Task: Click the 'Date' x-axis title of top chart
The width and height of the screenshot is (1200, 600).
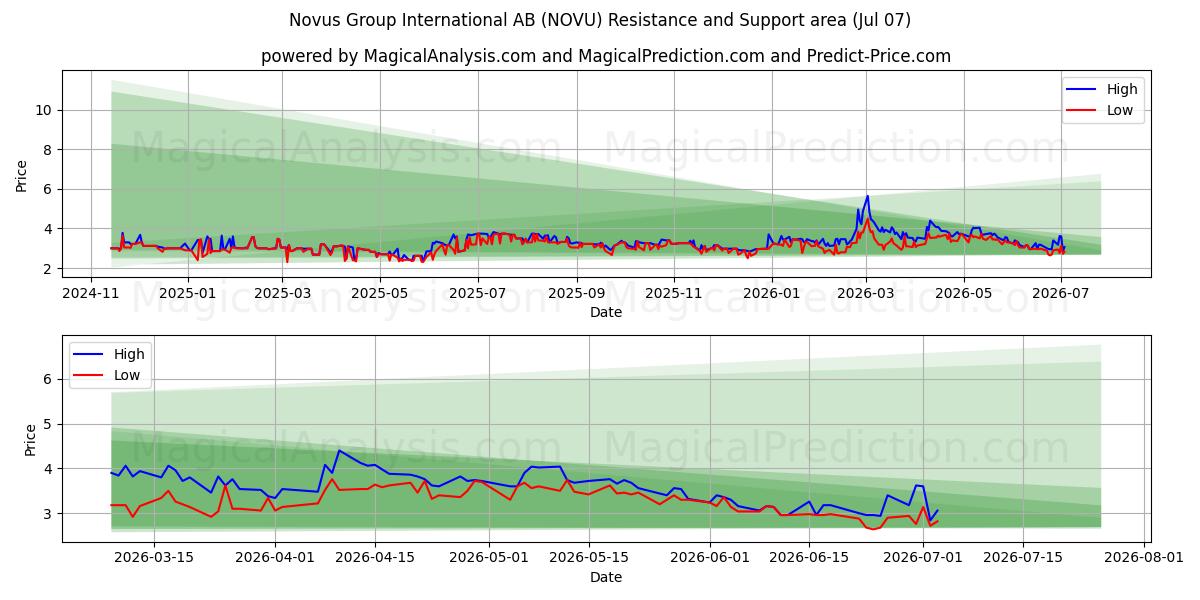Action: [x=606, y=312]
